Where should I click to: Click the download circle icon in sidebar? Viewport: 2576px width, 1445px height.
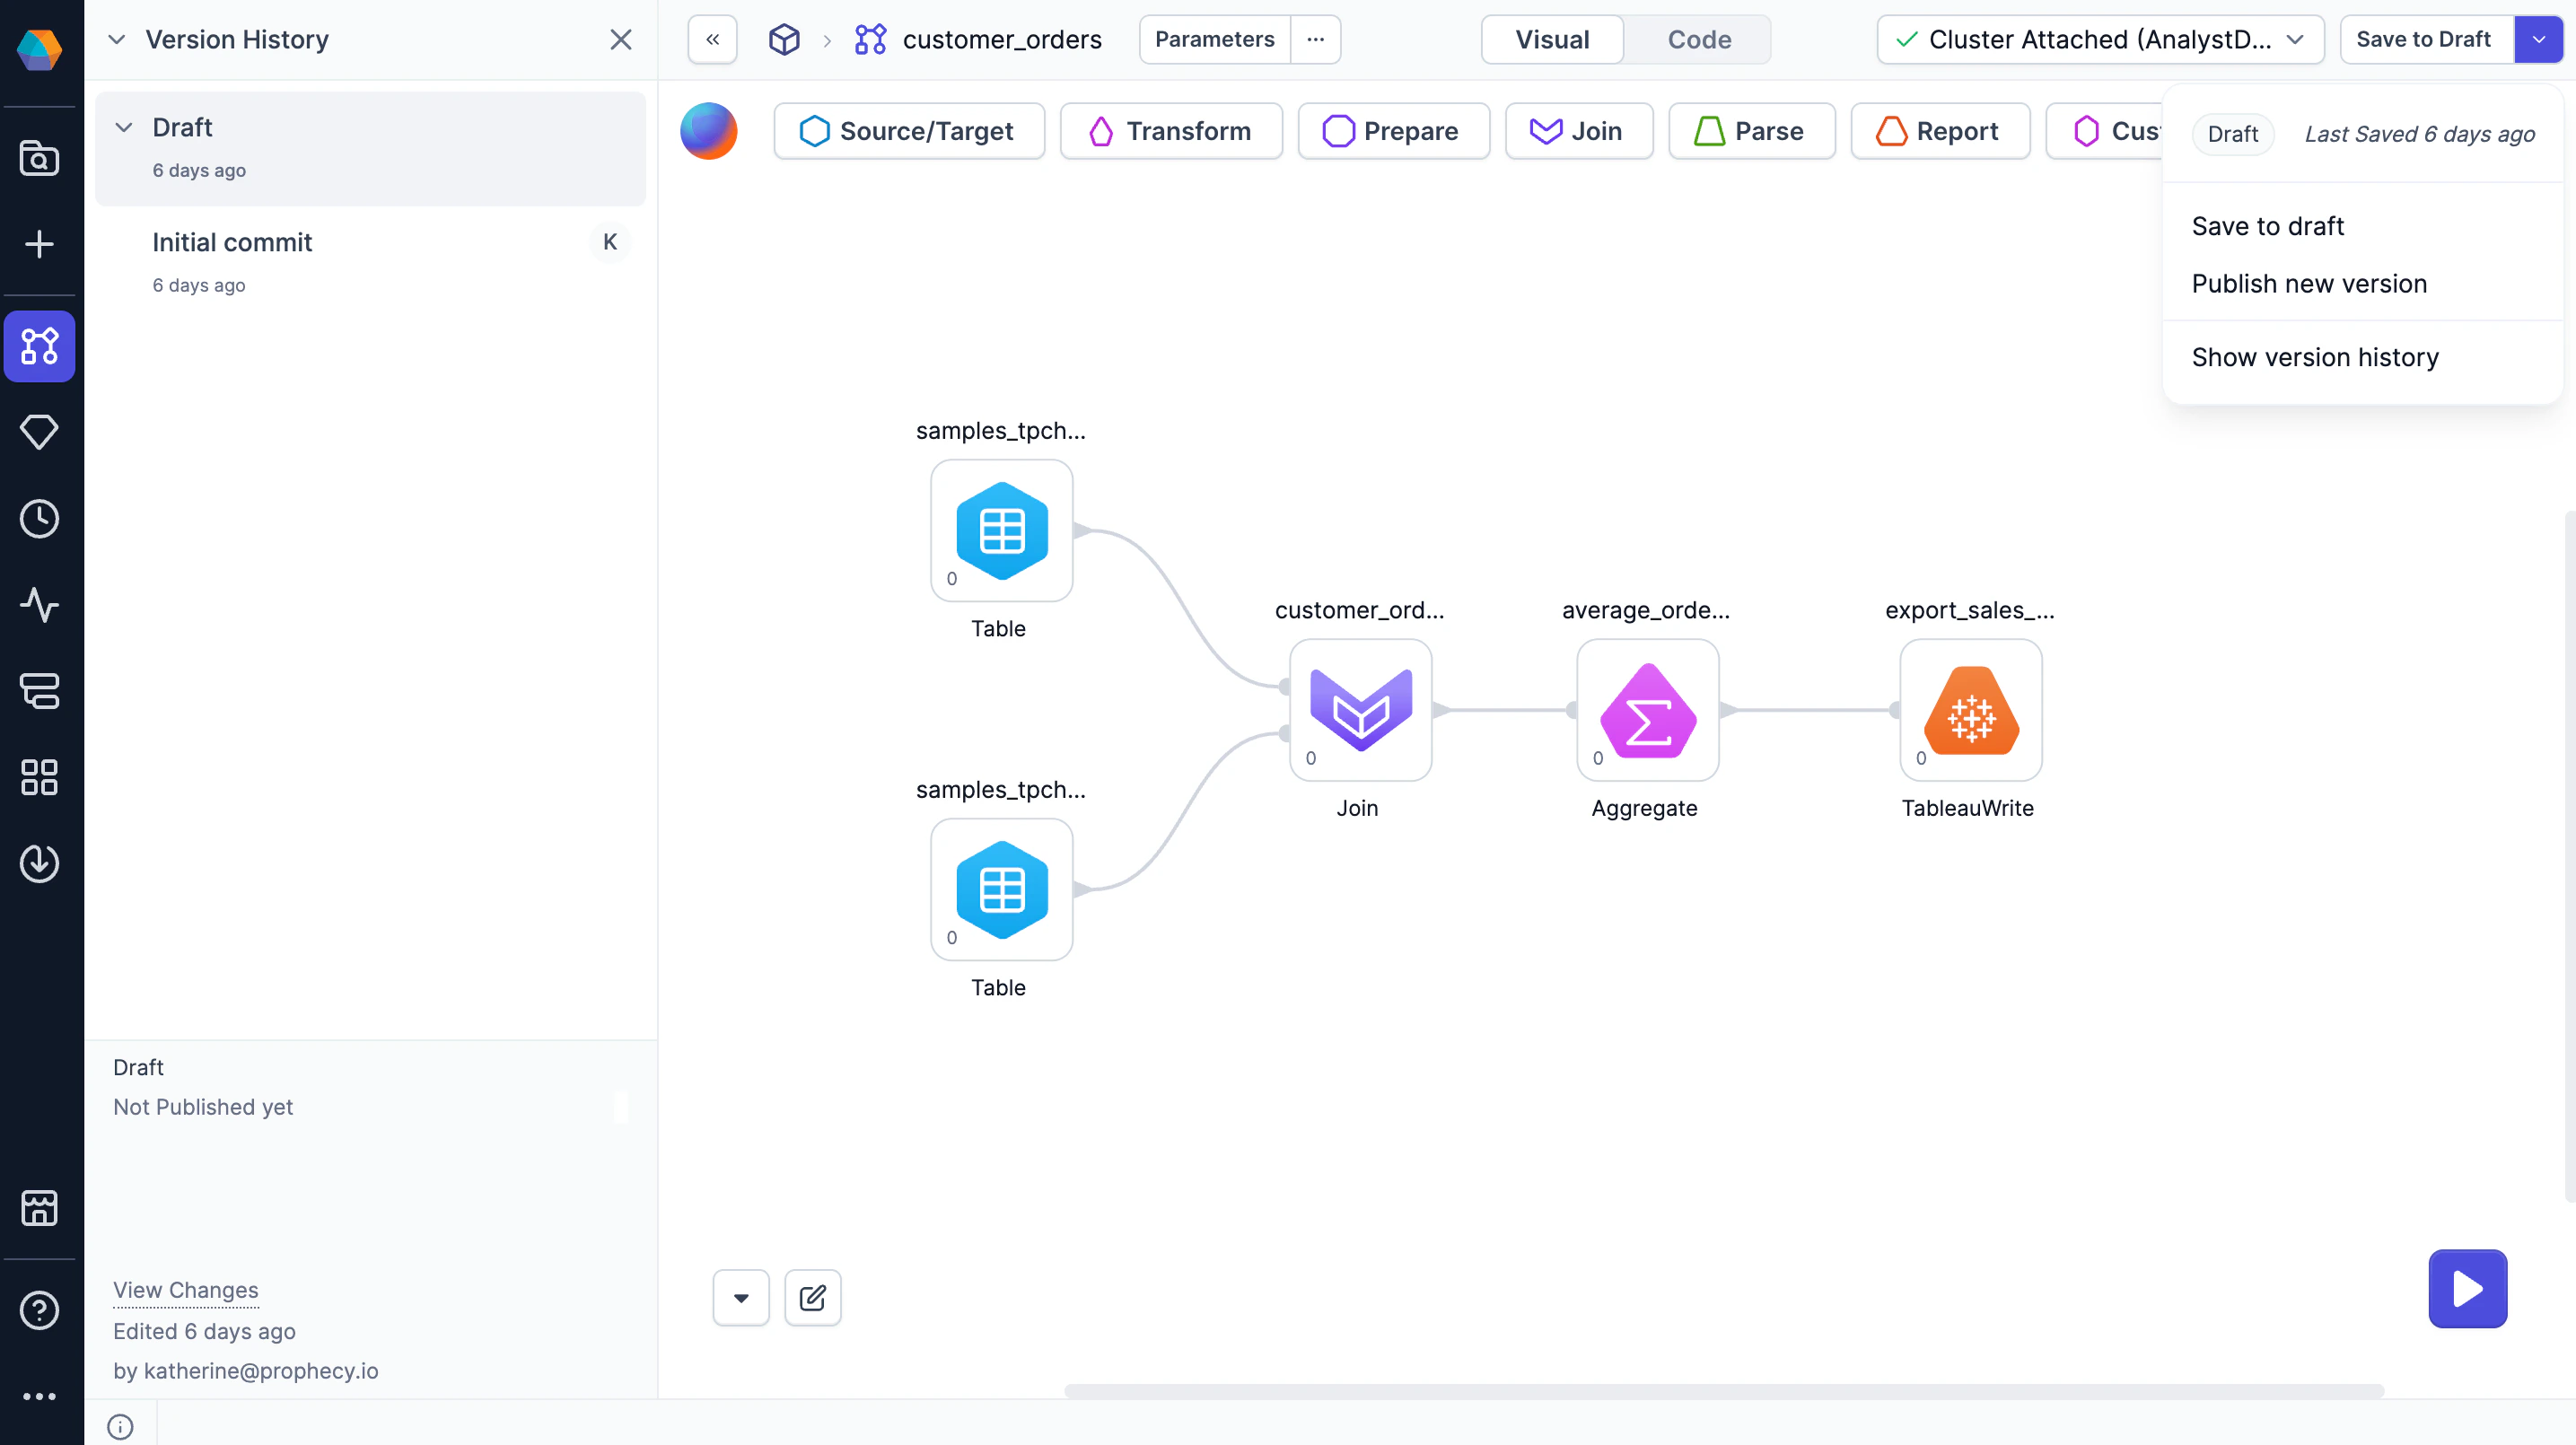40,863
